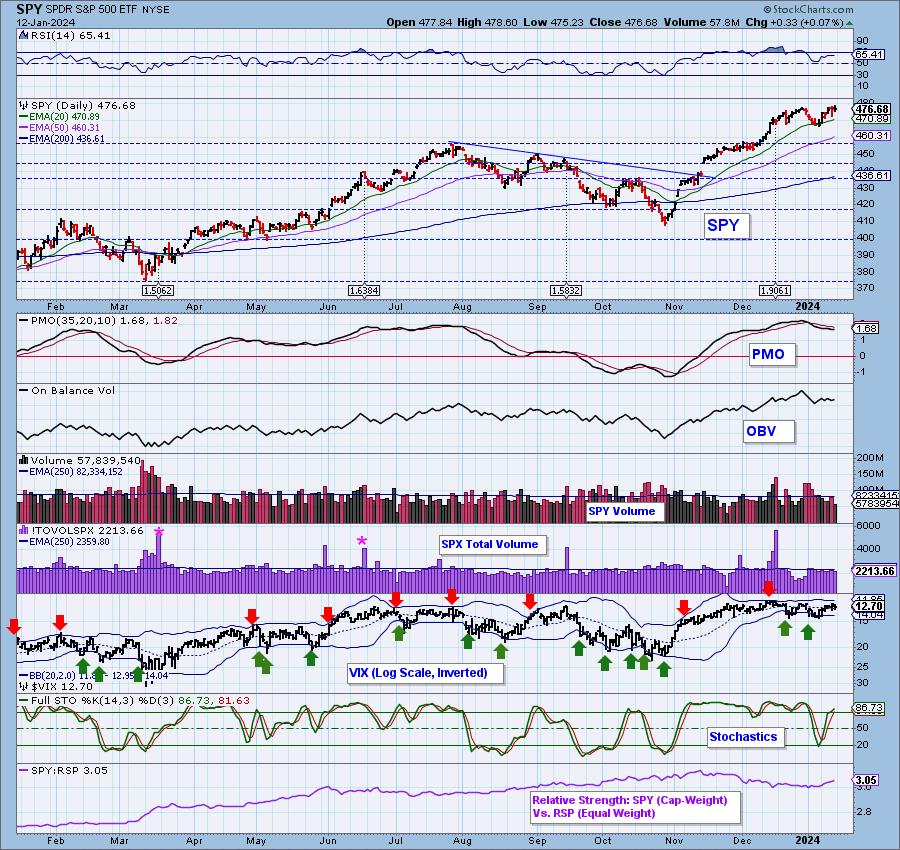Click the 'PMO(35,20,10) 1.68, 1.82' label
Viewport: 900px width, 850px height.
[x=99, y=320]
